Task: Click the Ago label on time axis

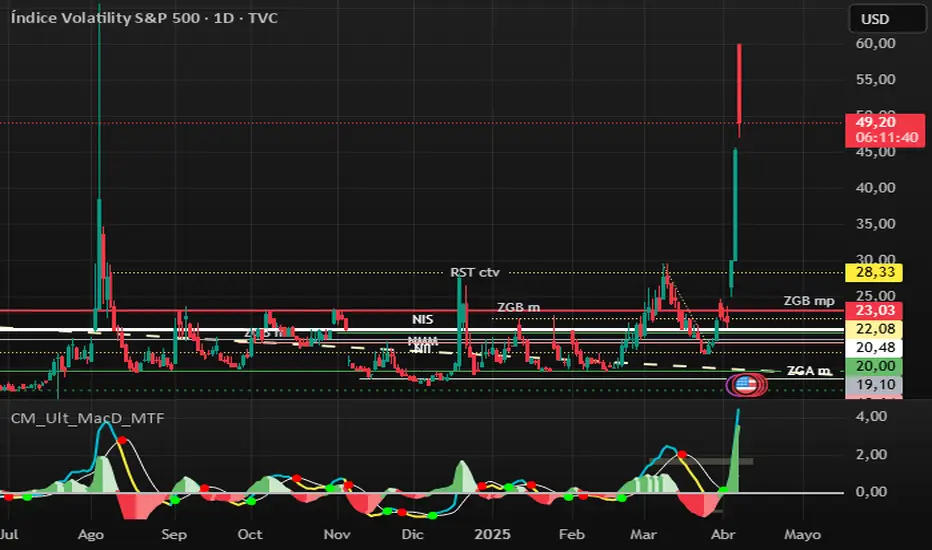Action: pos(91,535)
